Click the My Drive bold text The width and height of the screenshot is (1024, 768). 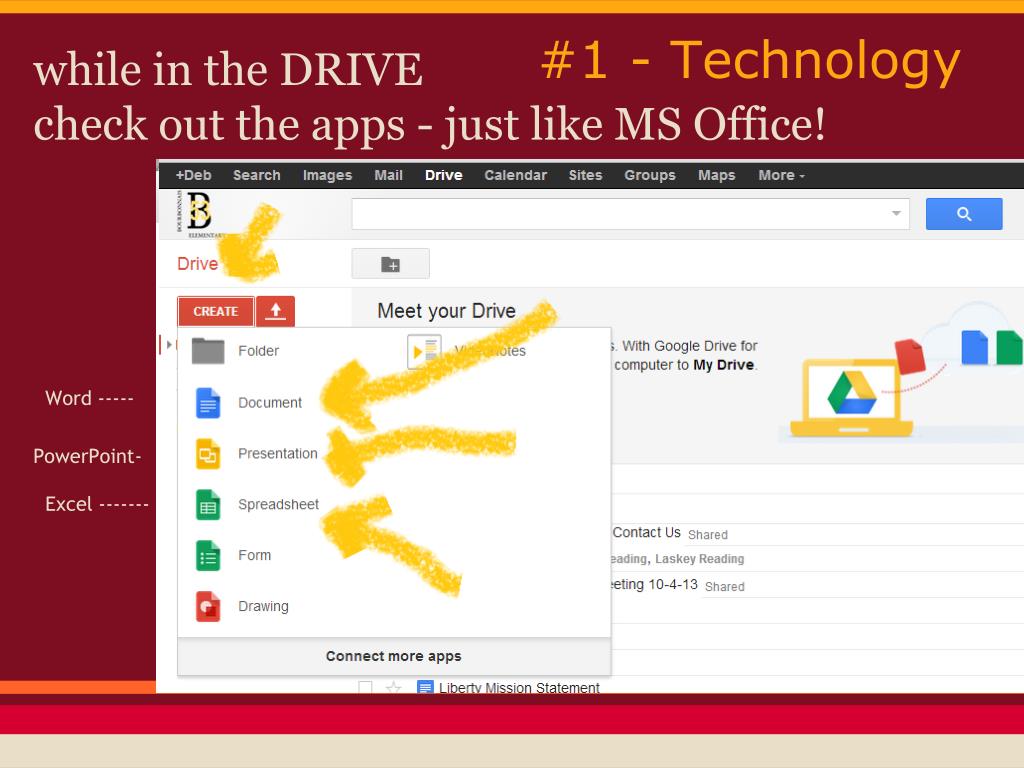[724, 364]
